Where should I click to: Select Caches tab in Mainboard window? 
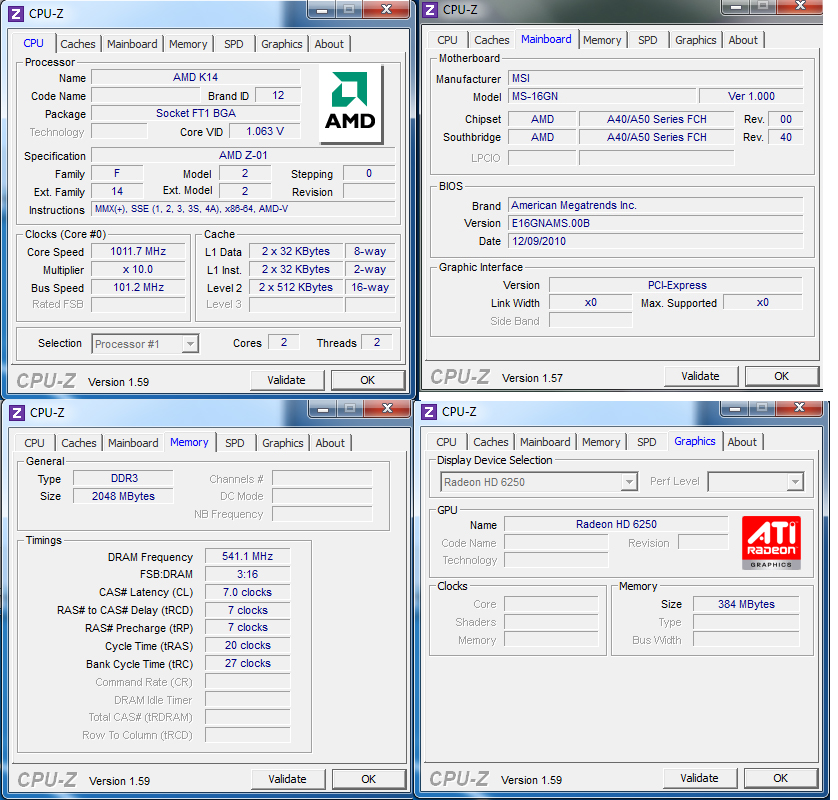pyautogui.click(x=492, y=40)
